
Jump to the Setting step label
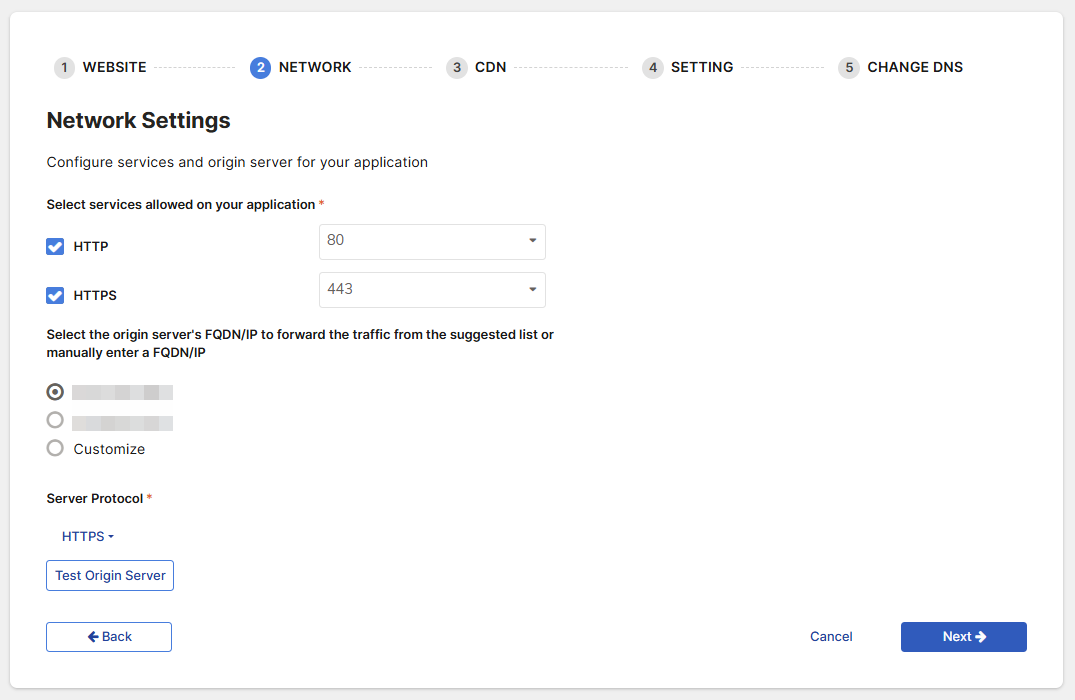(702, 68)
